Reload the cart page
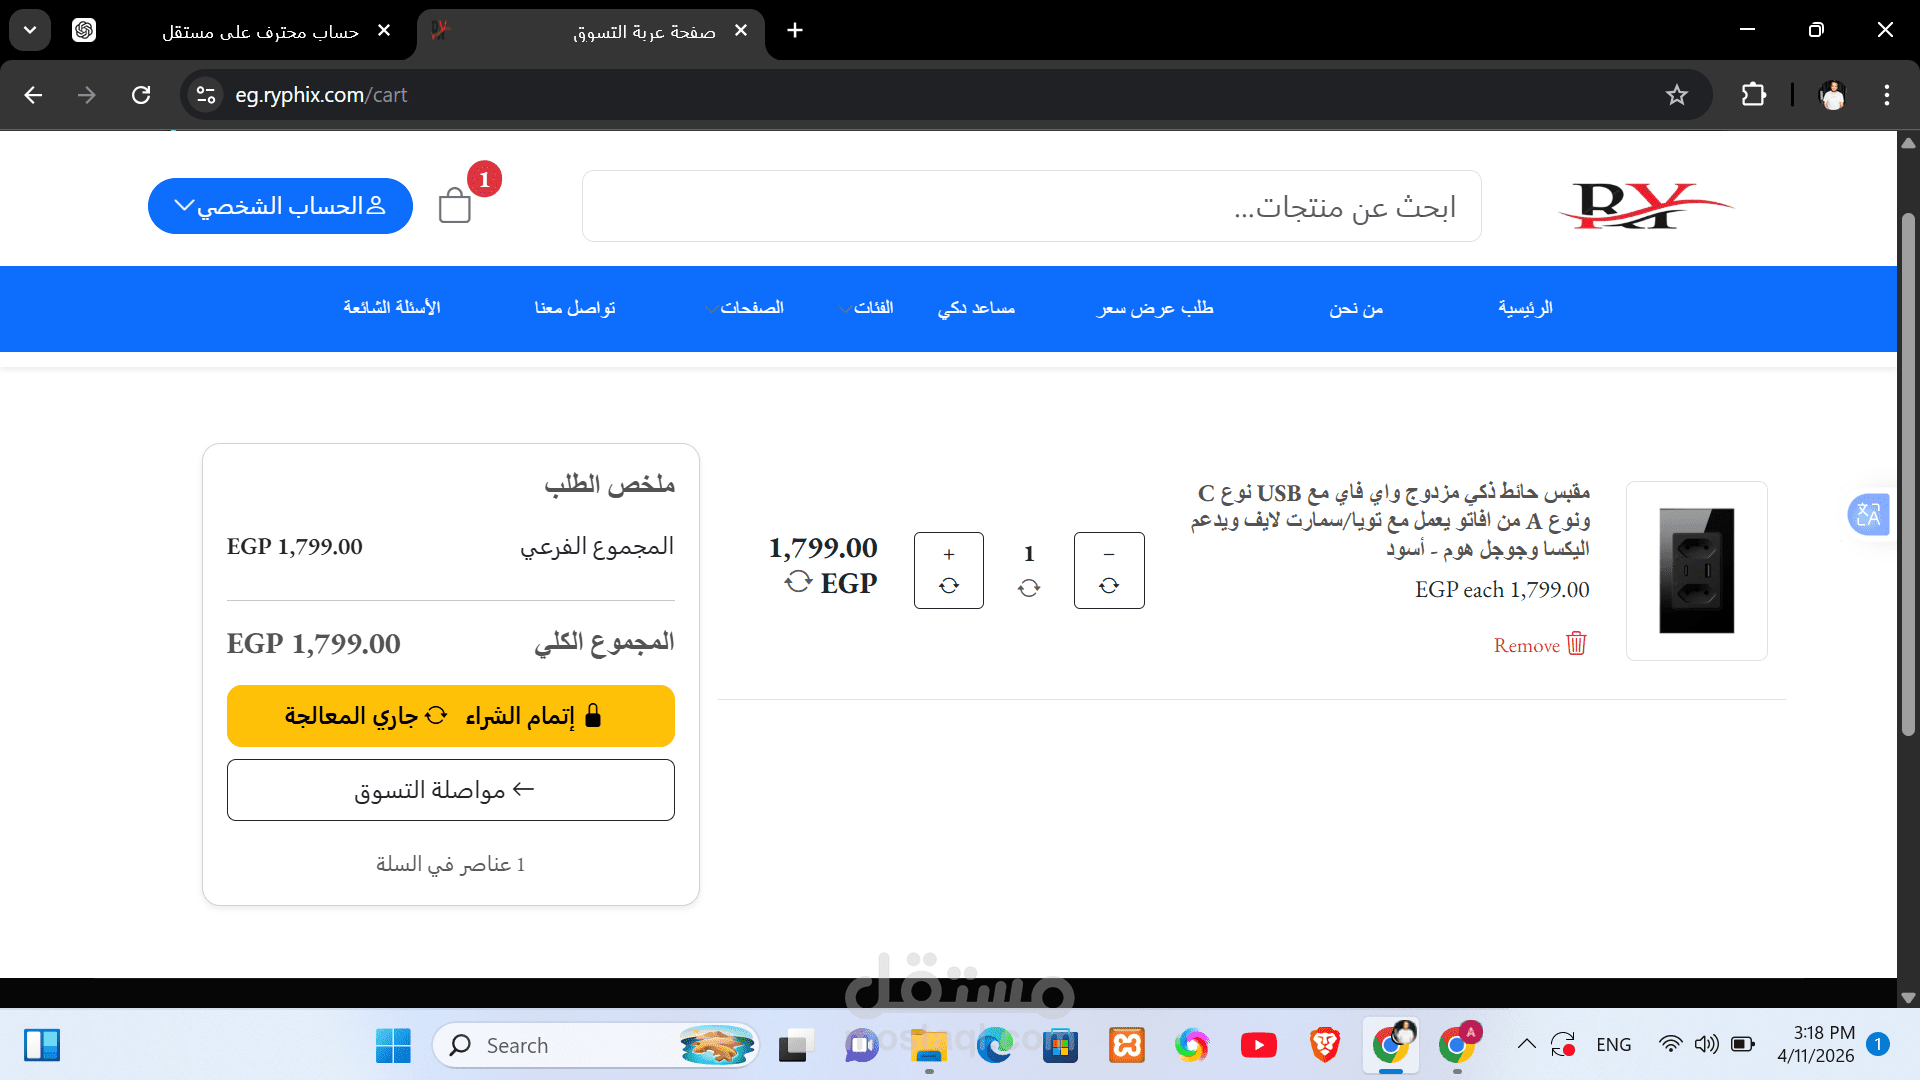This screenshot has width=1920, height=1080. click(141, 95)
